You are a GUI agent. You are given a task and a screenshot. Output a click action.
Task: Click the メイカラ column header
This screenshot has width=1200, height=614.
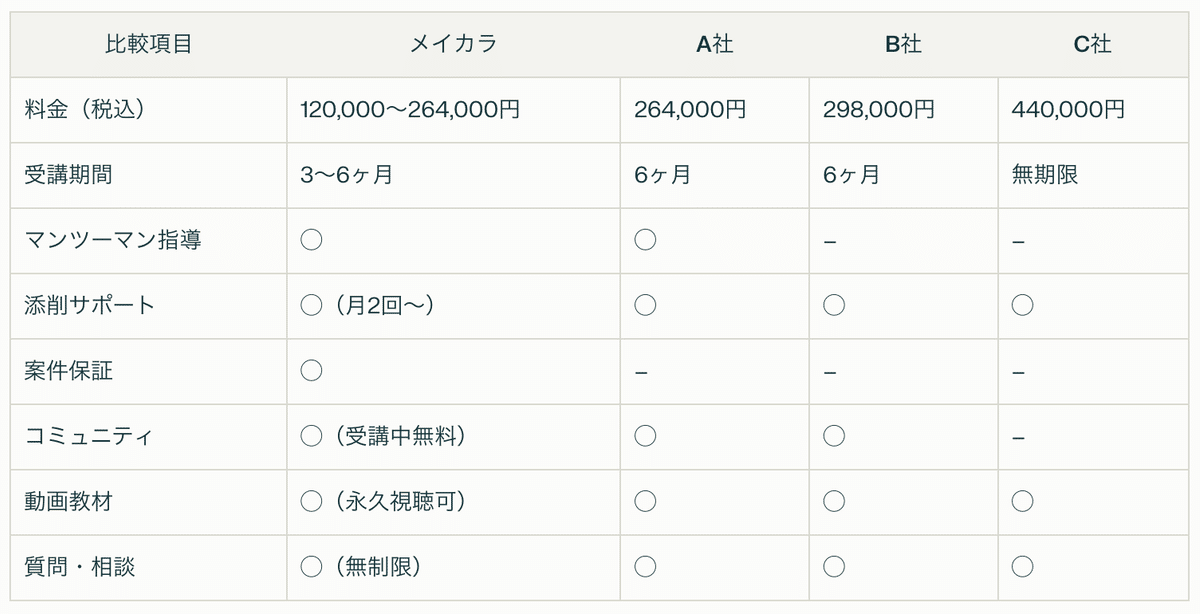coord(453,44)
